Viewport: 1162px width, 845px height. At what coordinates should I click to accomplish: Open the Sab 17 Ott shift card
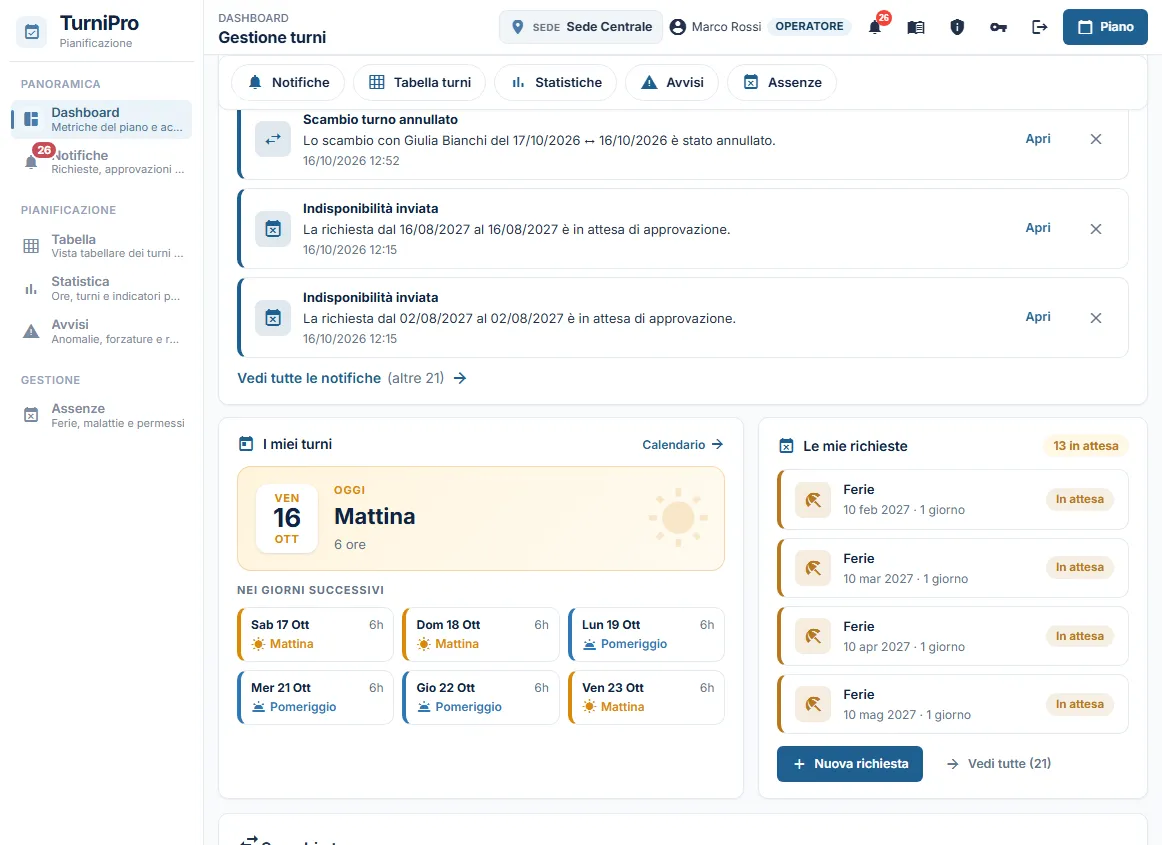tap(316, 634)
